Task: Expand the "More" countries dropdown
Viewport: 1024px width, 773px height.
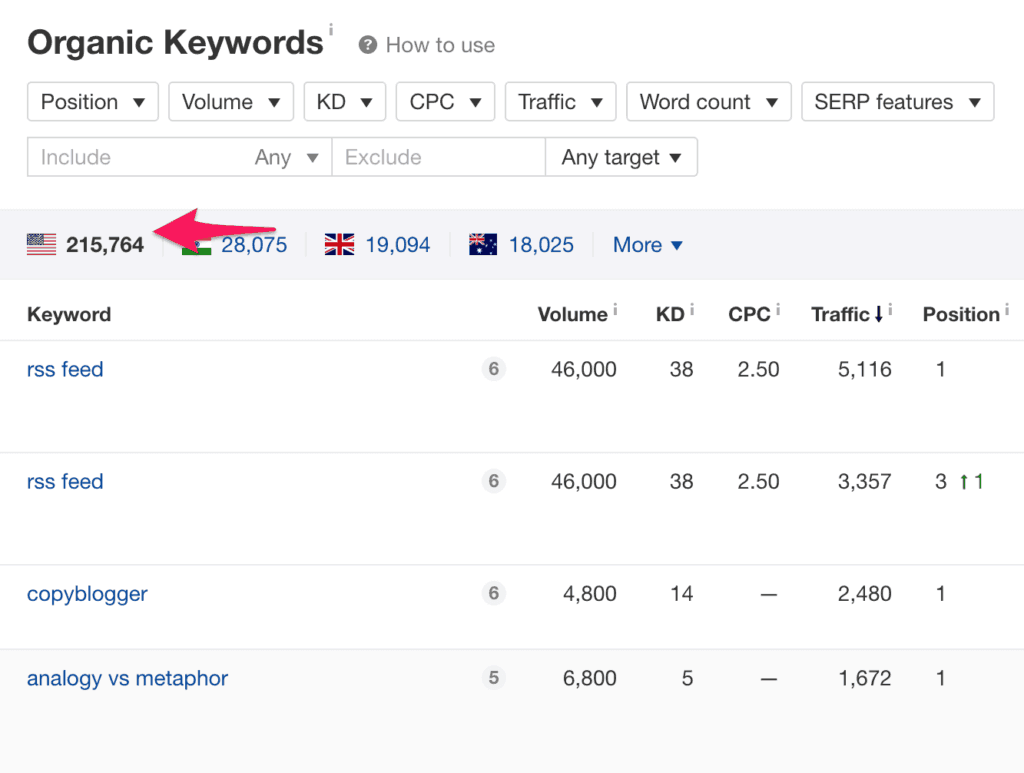Action: (648, 244)
